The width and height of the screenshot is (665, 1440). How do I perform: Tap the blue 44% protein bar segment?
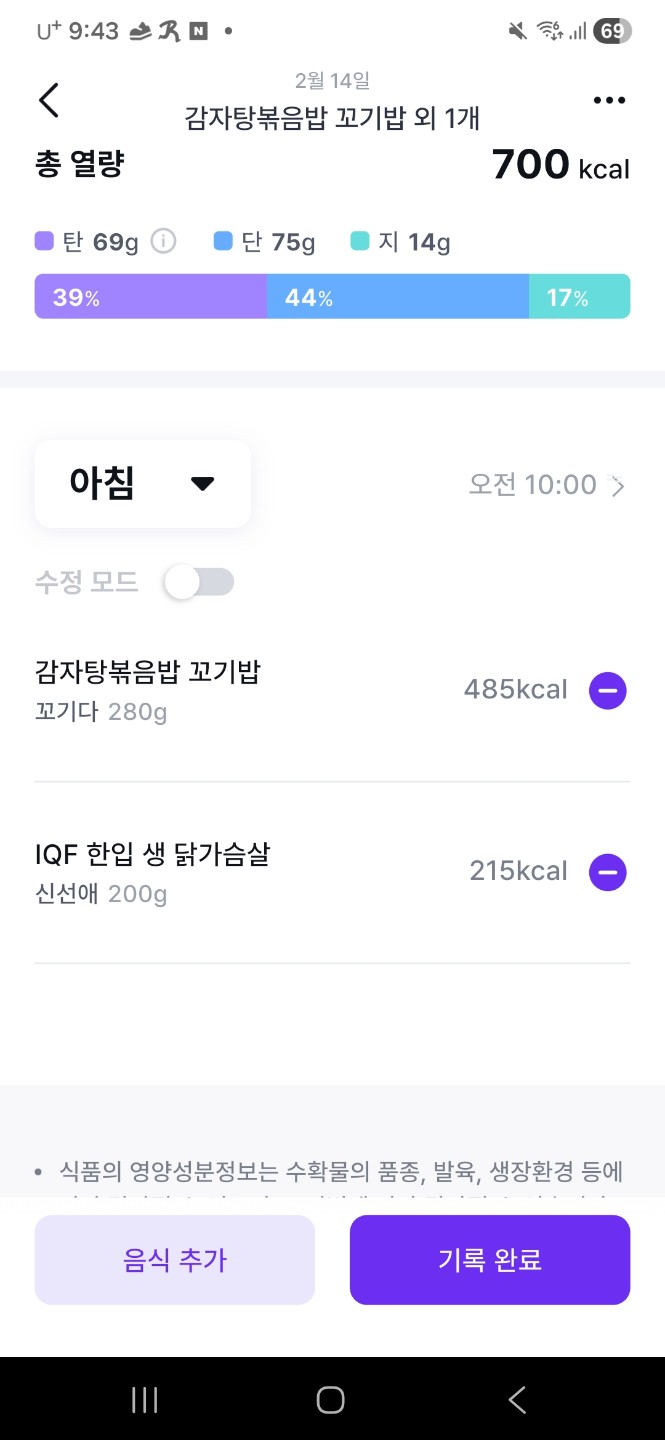398,297
